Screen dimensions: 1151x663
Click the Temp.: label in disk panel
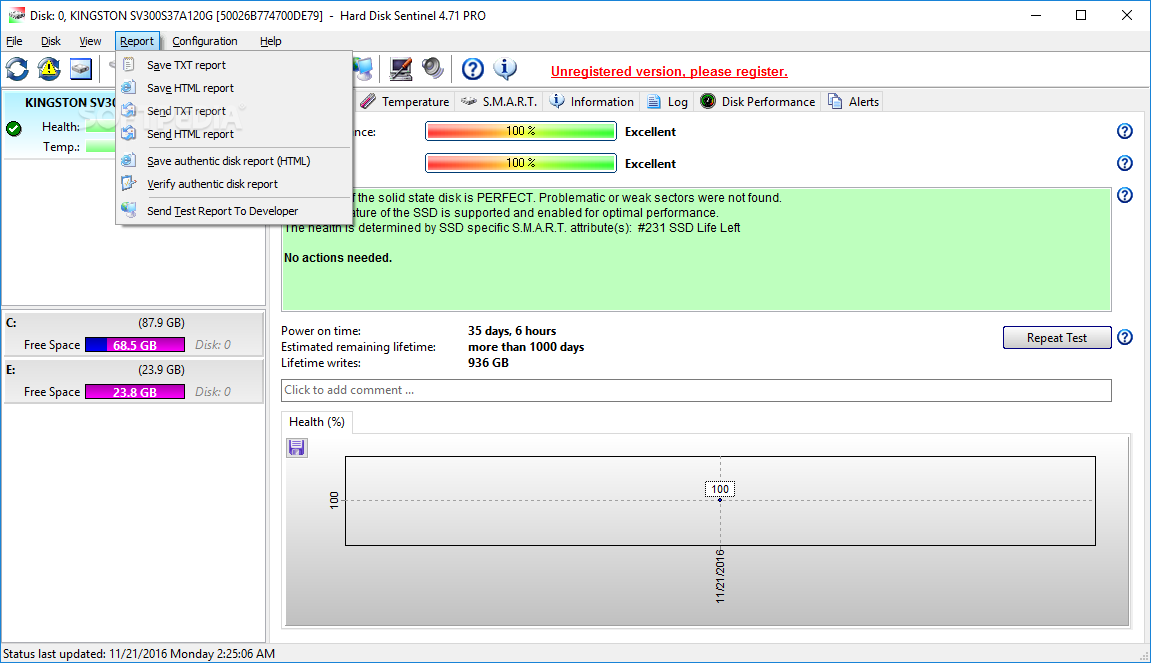click(61, 147)
